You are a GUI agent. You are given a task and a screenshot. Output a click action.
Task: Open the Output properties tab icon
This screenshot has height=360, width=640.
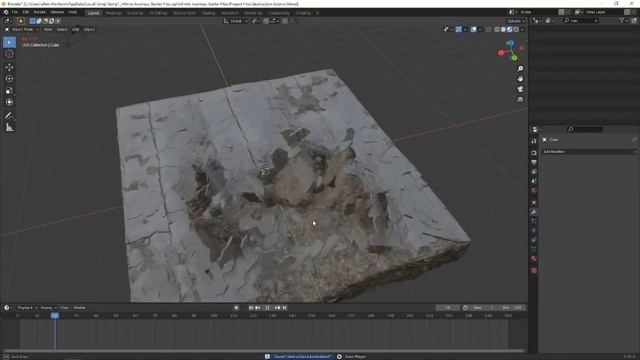pos(534,162)
